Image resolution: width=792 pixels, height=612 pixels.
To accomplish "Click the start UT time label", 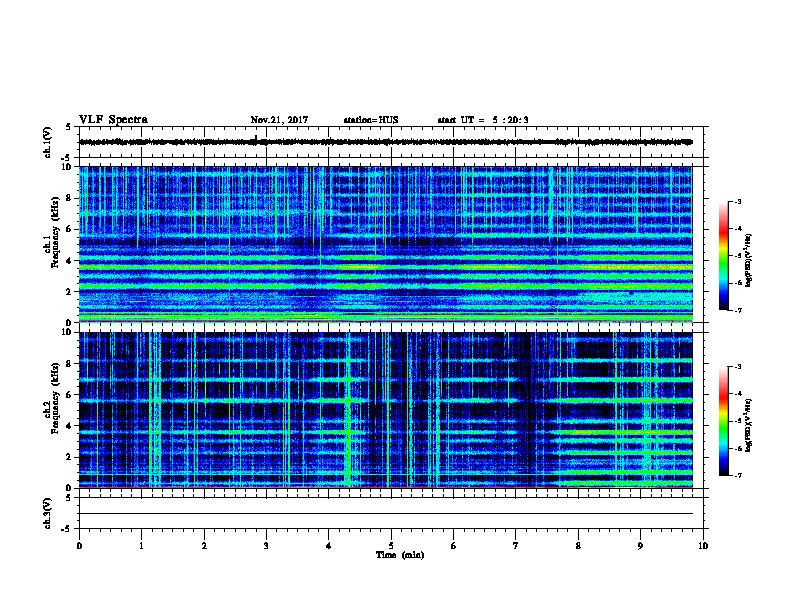I will point(483,120).
